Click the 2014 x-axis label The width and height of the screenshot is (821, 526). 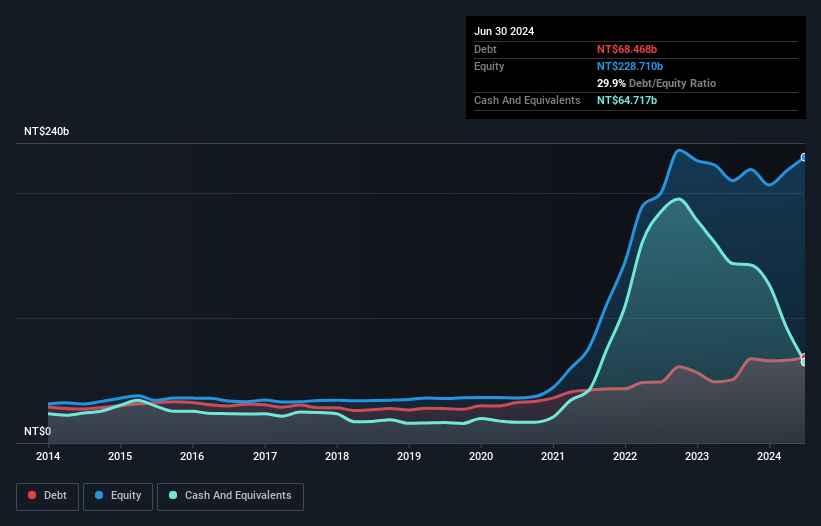[x=48, y=456]
